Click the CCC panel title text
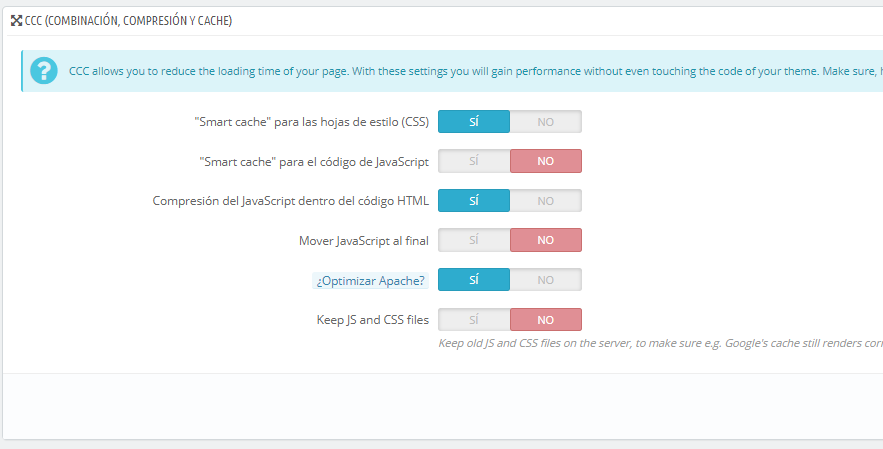The image size is (883, 449). (128, 21)
